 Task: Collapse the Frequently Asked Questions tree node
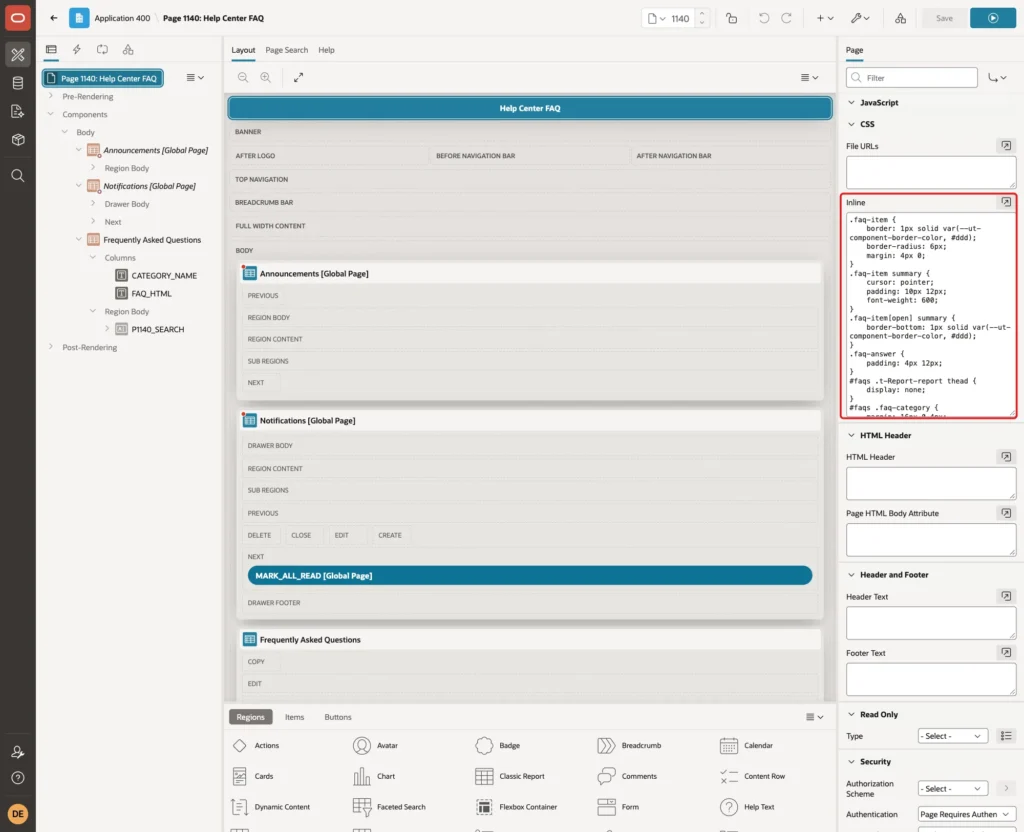click(78, 240)
